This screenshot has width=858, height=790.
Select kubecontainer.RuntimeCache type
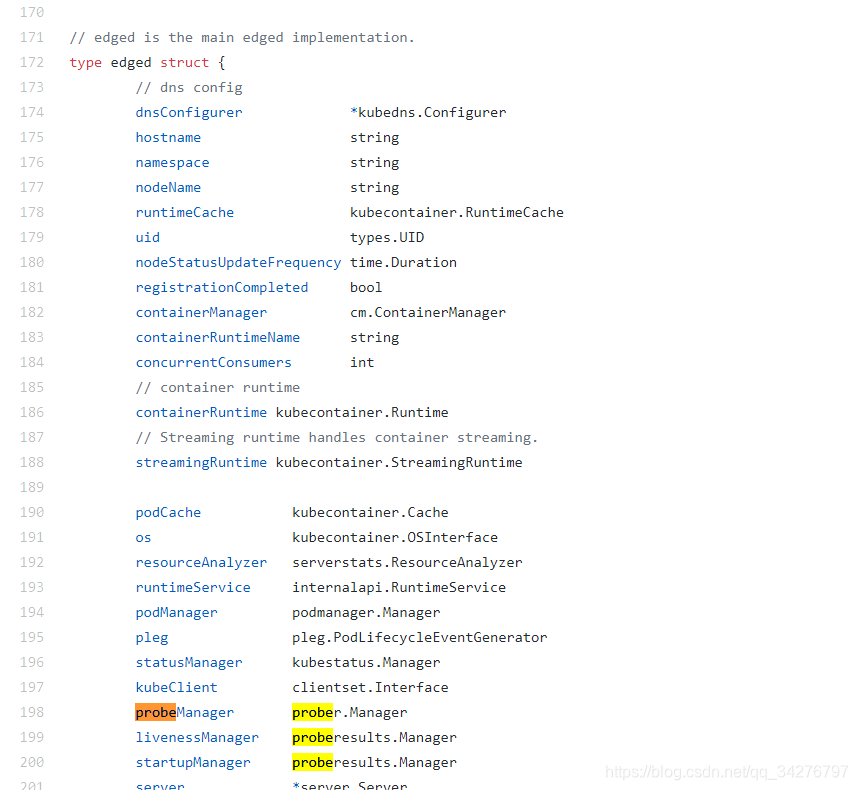point(457,212)
